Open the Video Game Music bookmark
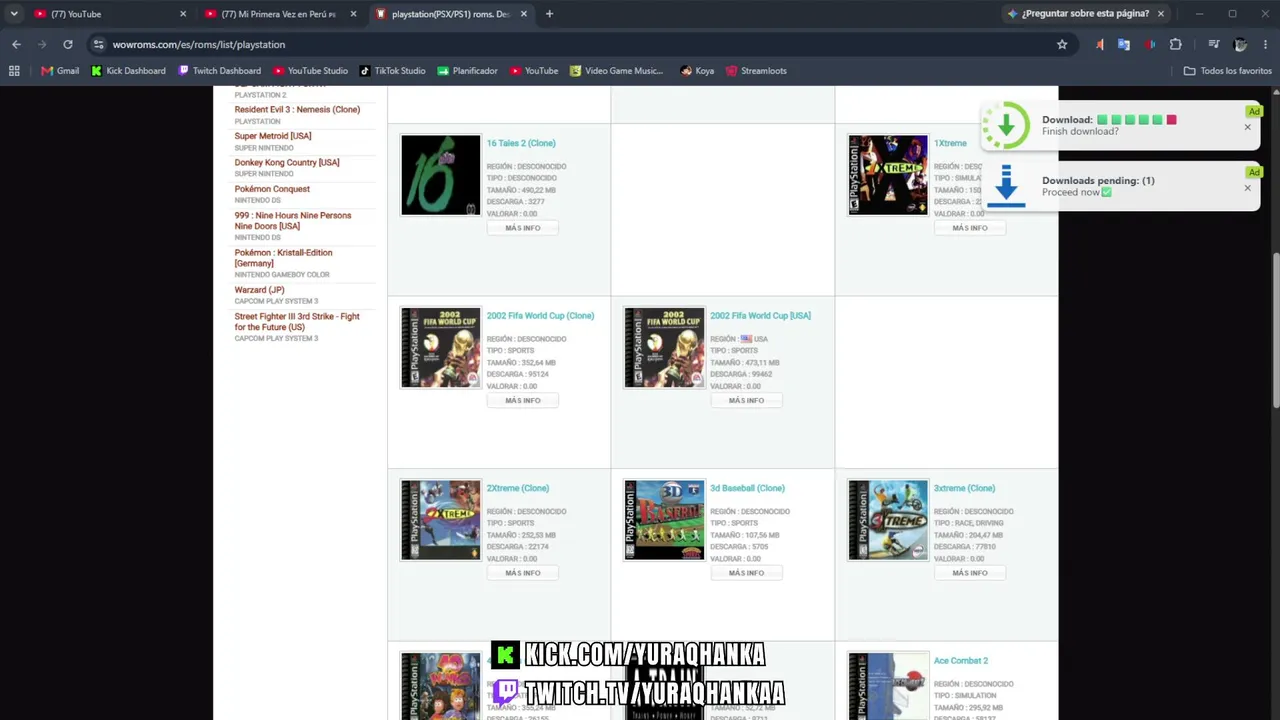 616,71
